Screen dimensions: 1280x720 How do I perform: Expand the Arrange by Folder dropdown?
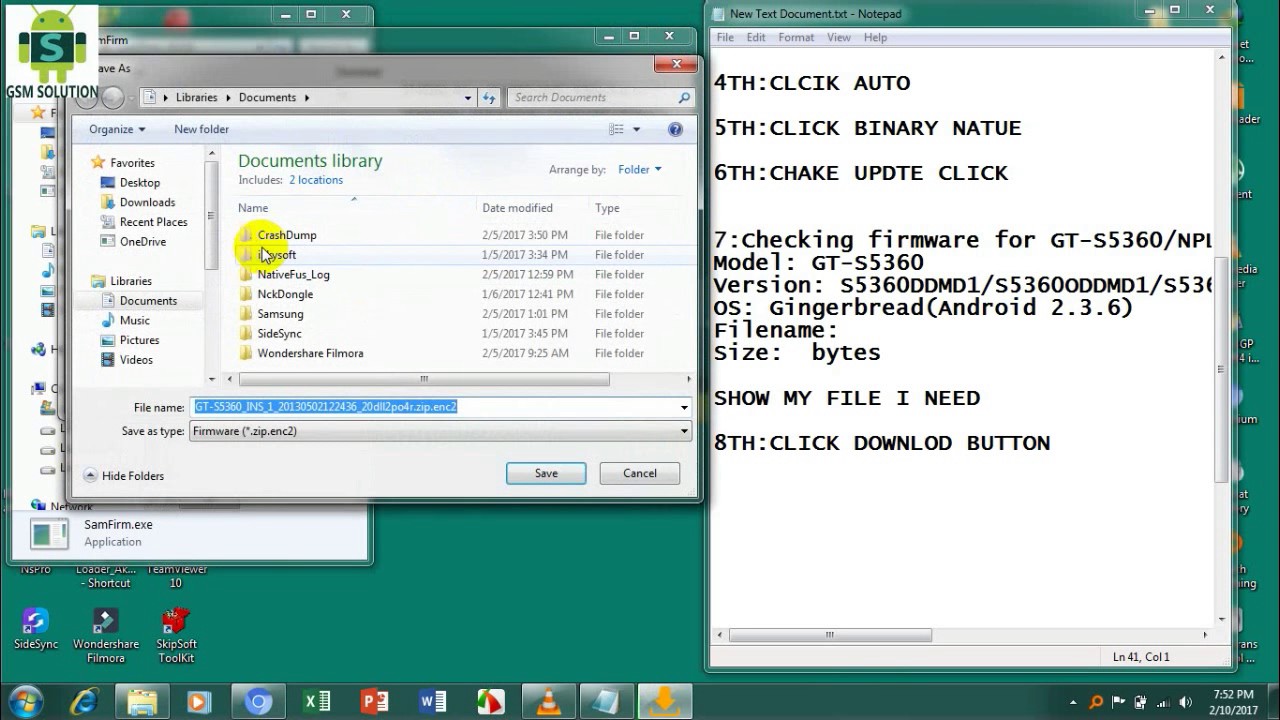pos(640,169)
